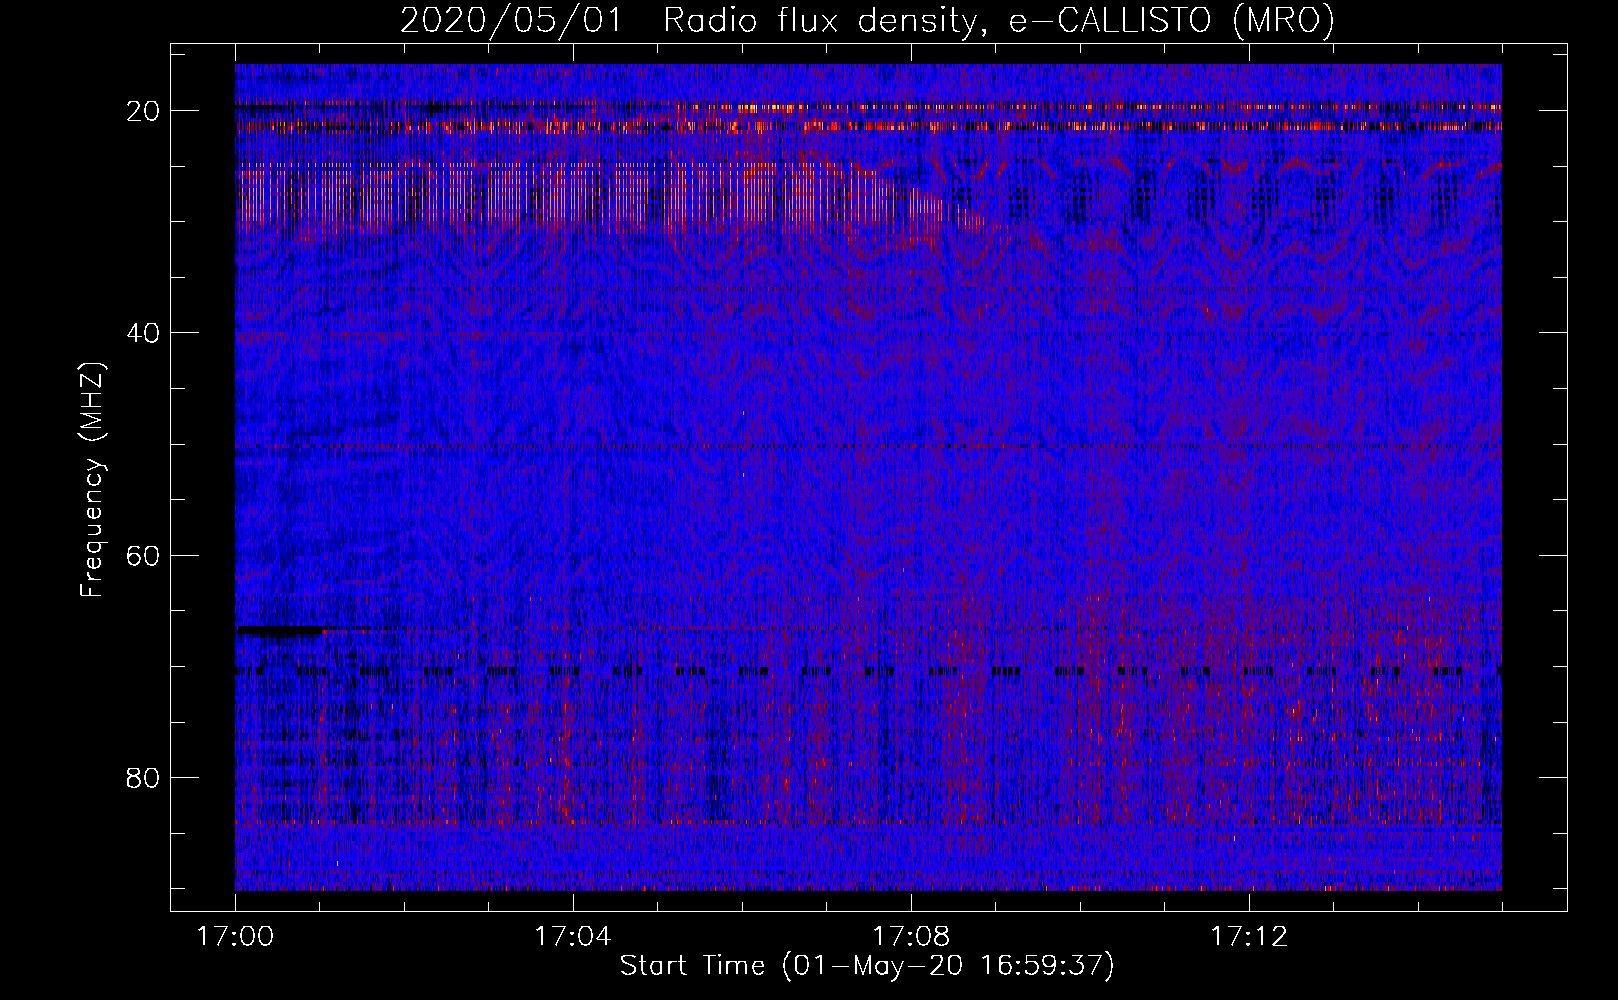Click the '17:04' time tick label

[x=572, y=937]
